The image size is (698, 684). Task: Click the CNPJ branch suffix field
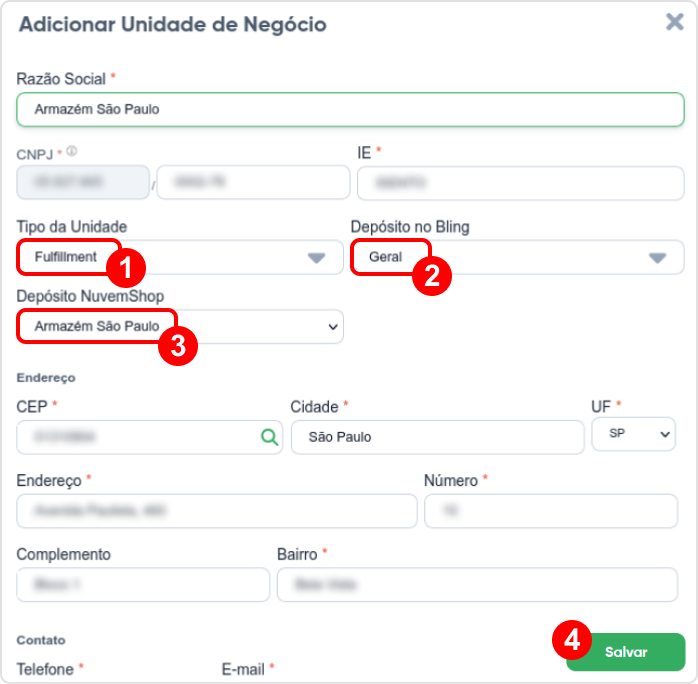point(253,182)
